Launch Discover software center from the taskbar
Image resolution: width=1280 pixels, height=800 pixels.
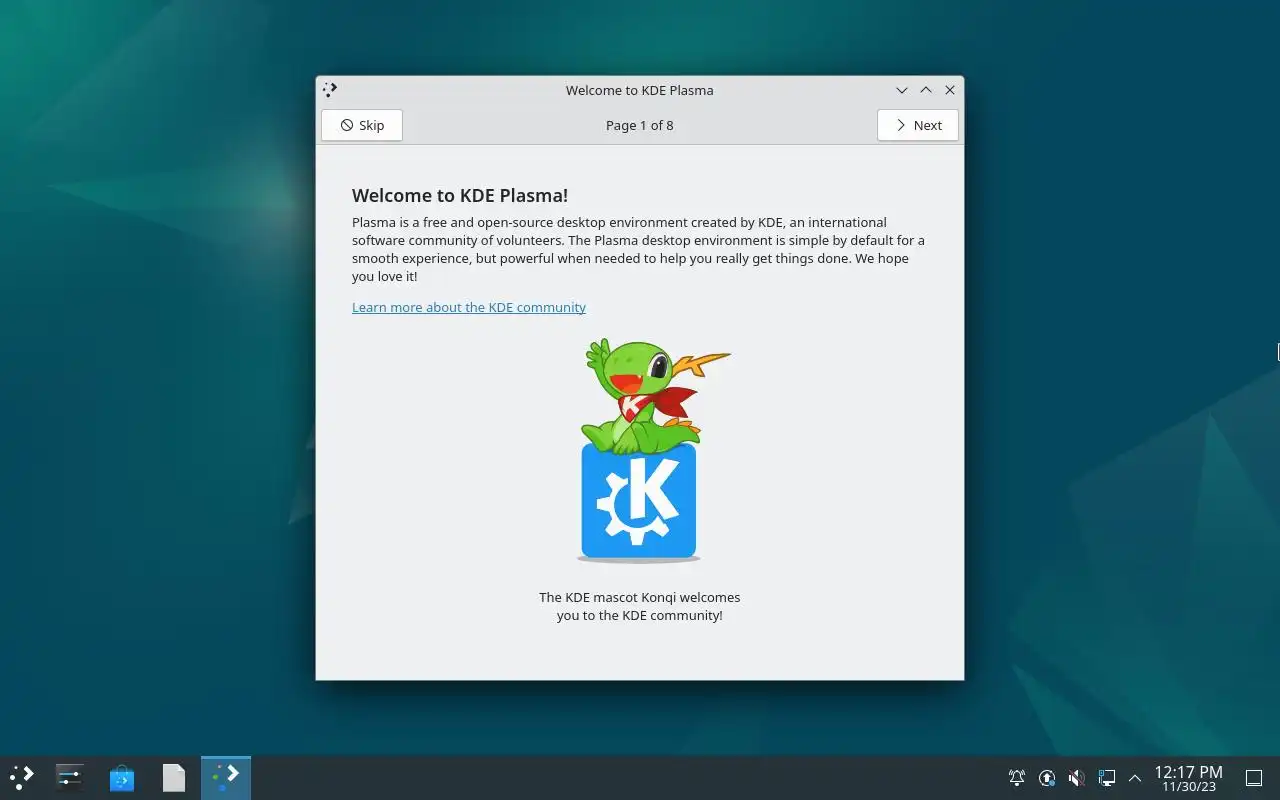point(122,777)
